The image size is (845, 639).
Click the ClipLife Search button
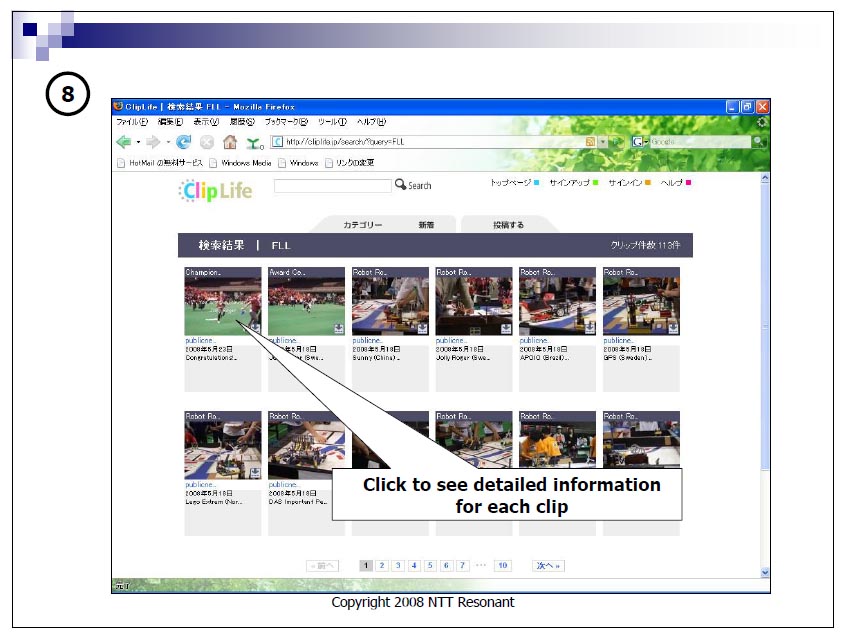tap(413, 185)
